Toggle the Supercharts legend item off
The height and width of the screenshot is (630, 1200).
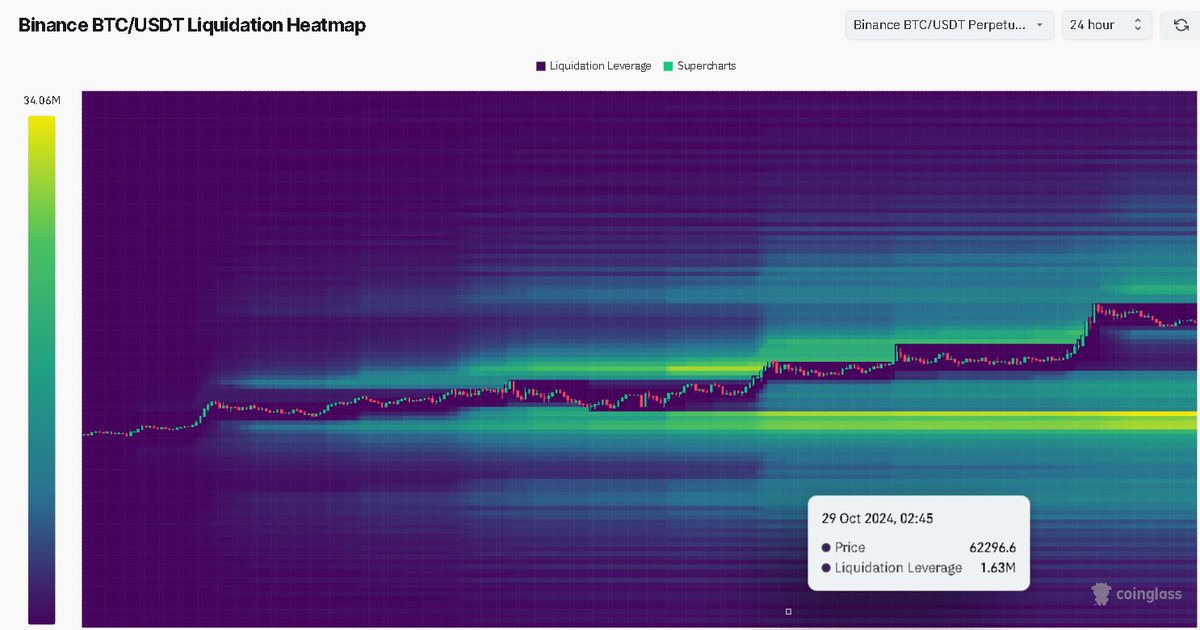tap(699, 66)
